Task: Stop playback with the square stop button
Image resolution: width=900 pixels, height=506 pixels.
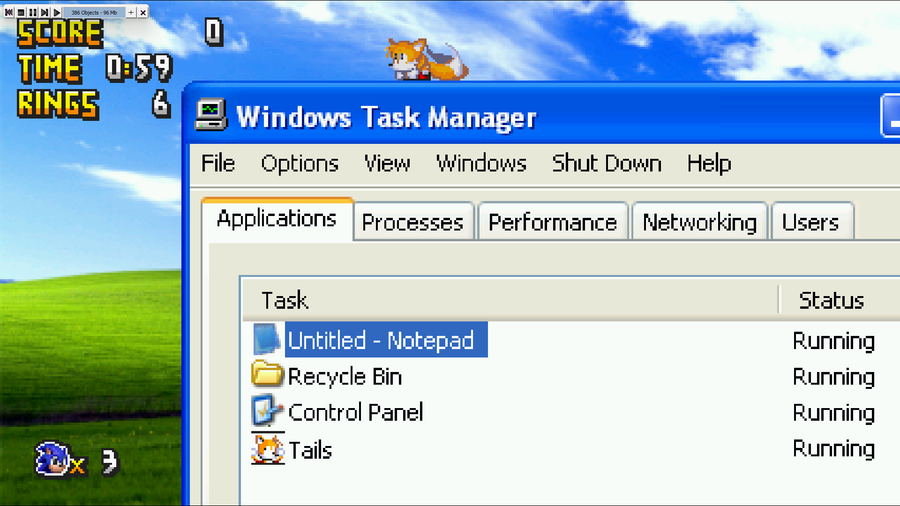Action: pyautogui.click(x=21, y=12)
